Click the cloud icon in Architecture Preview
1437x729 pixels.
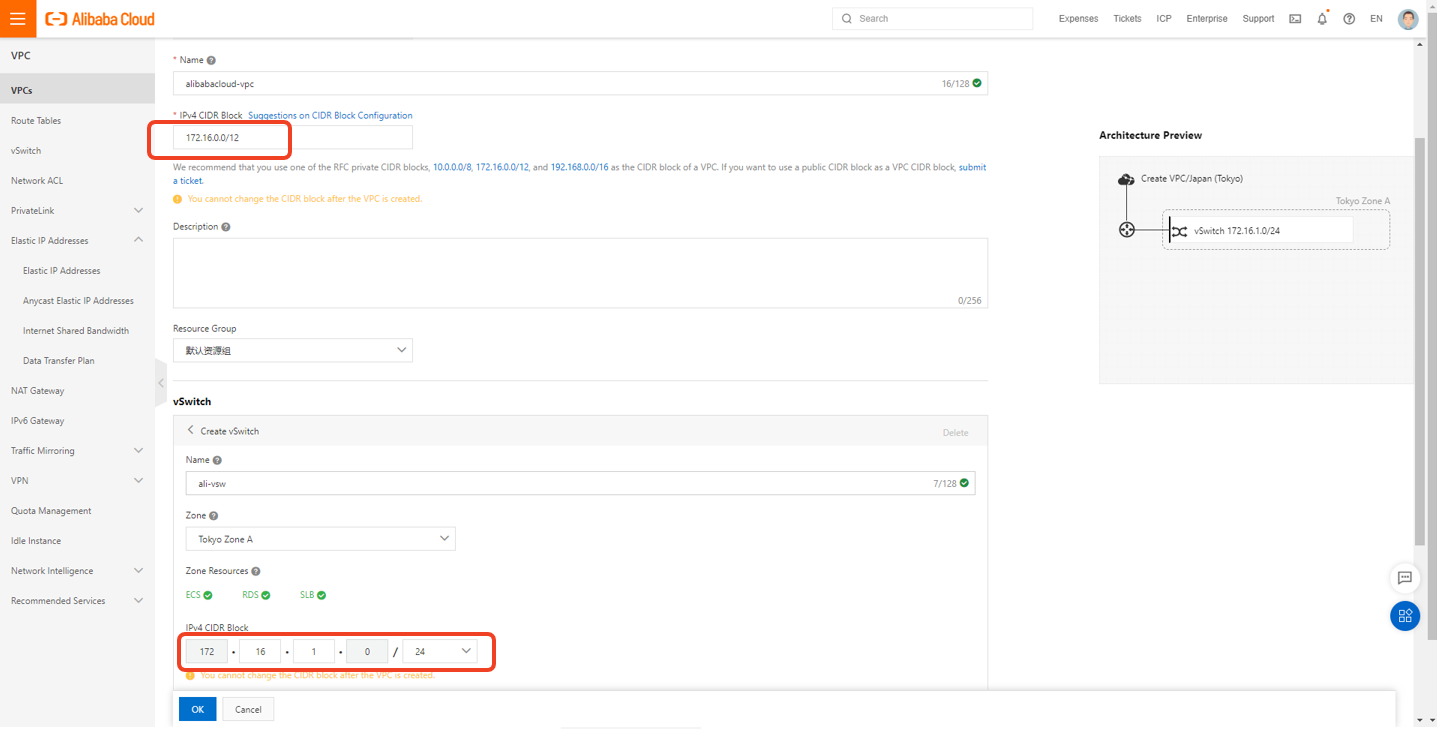point(1126,179)
